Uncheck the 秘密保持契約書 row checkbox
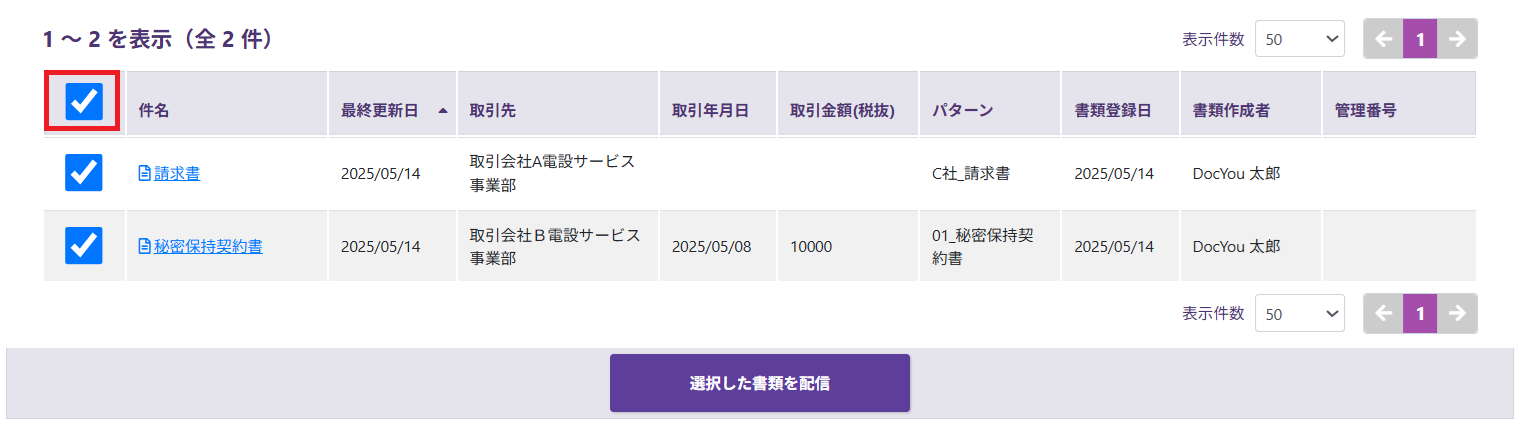This screenshot has height=441, width=1523. point(84,245)
